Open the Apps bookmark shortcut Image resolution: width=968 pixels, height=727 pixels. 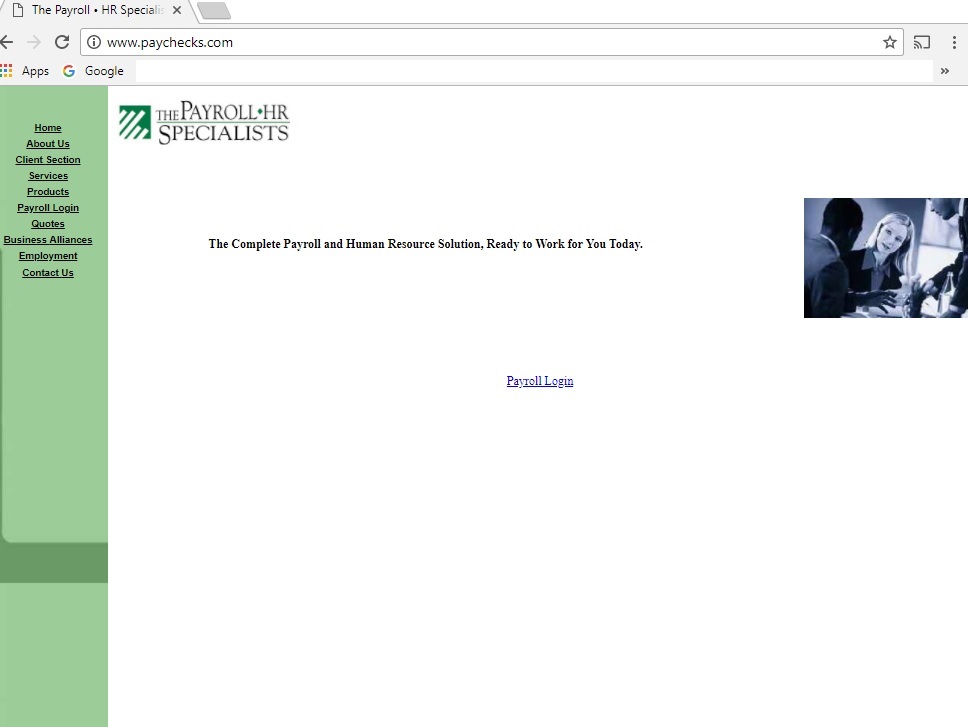click(x=25, y=71)
